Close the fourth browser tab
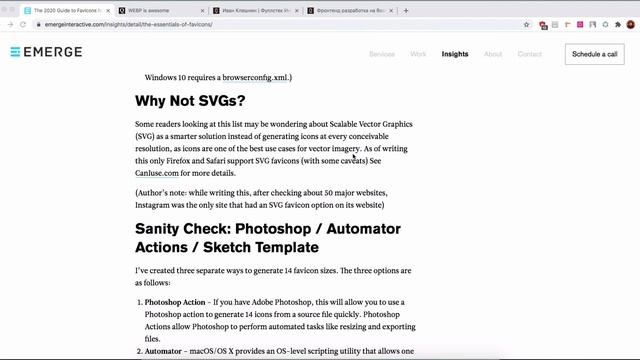 [x=391, y=11]
